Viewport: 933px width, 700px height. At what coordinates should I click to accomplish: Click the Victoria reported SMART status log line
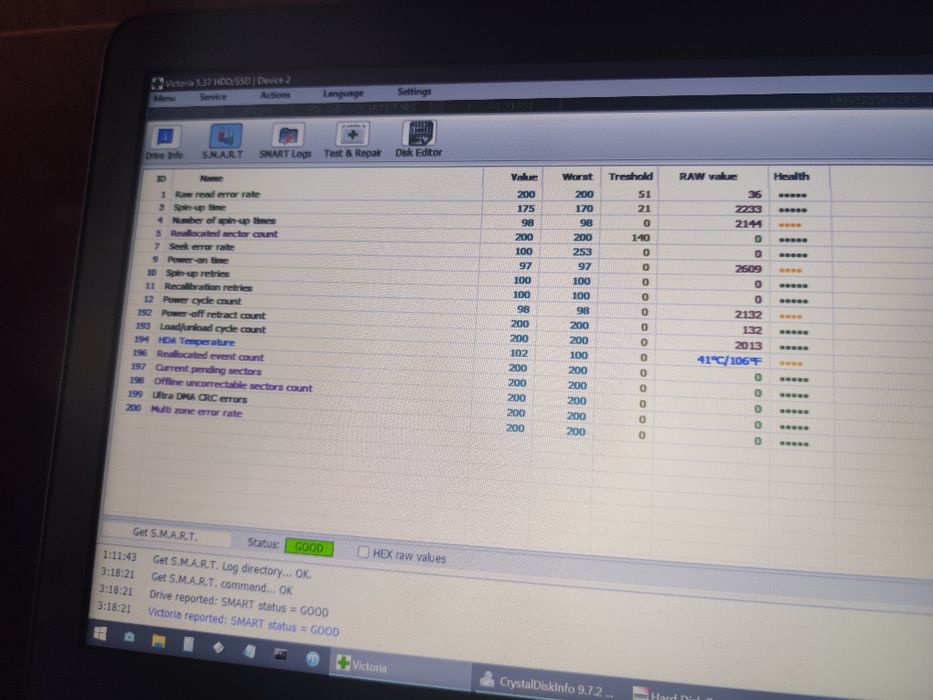pyautogui.click(x=243, y=621)
